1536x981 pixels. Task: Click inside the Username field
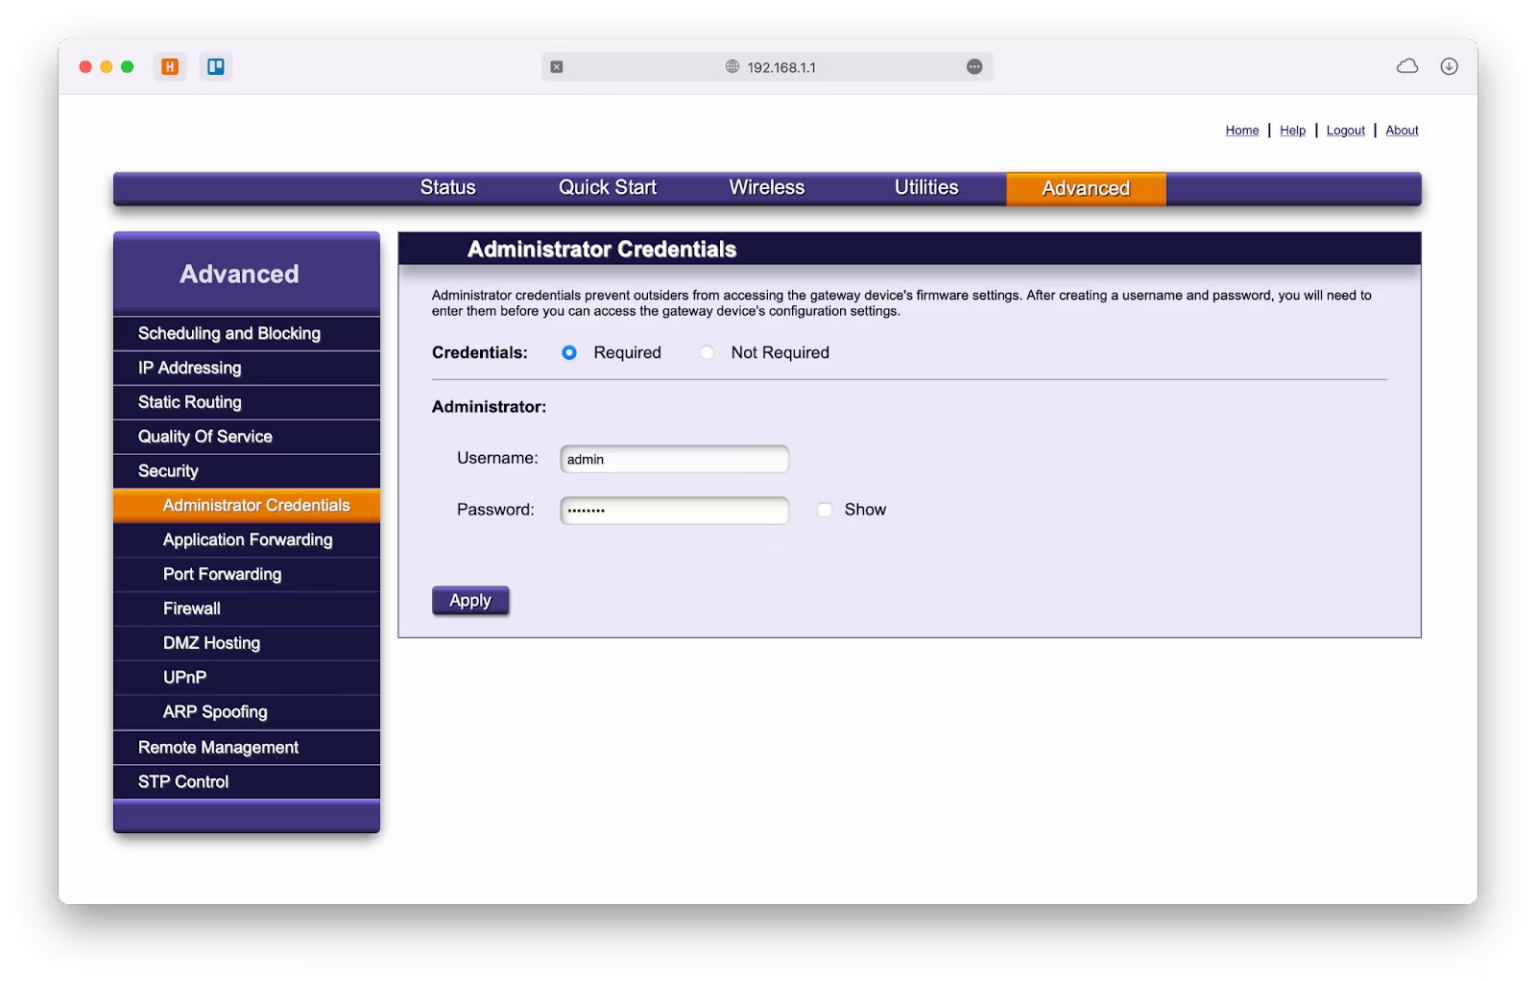pos(673,459)
